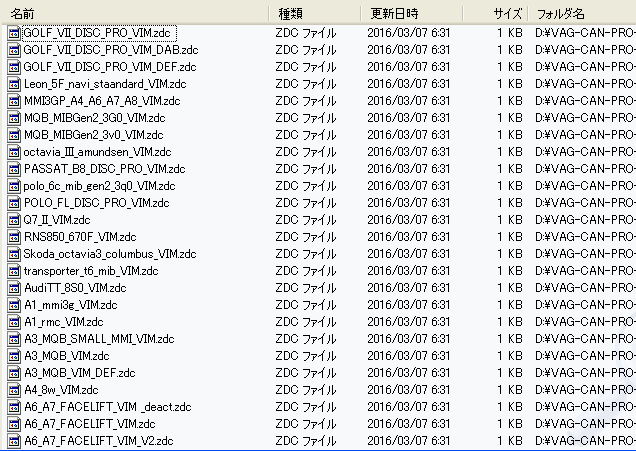Click the transporter_t6_mib_VIM.zdc file icon
Image resolution: width=636 pixels, height=451 pixels.
pyautogui.click(x=14, y=271)
